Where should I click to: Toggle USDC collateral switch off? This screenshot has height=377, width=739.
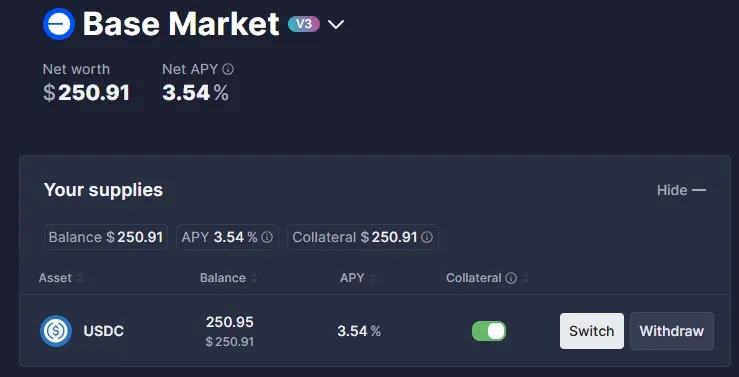[x=489, y=331]
